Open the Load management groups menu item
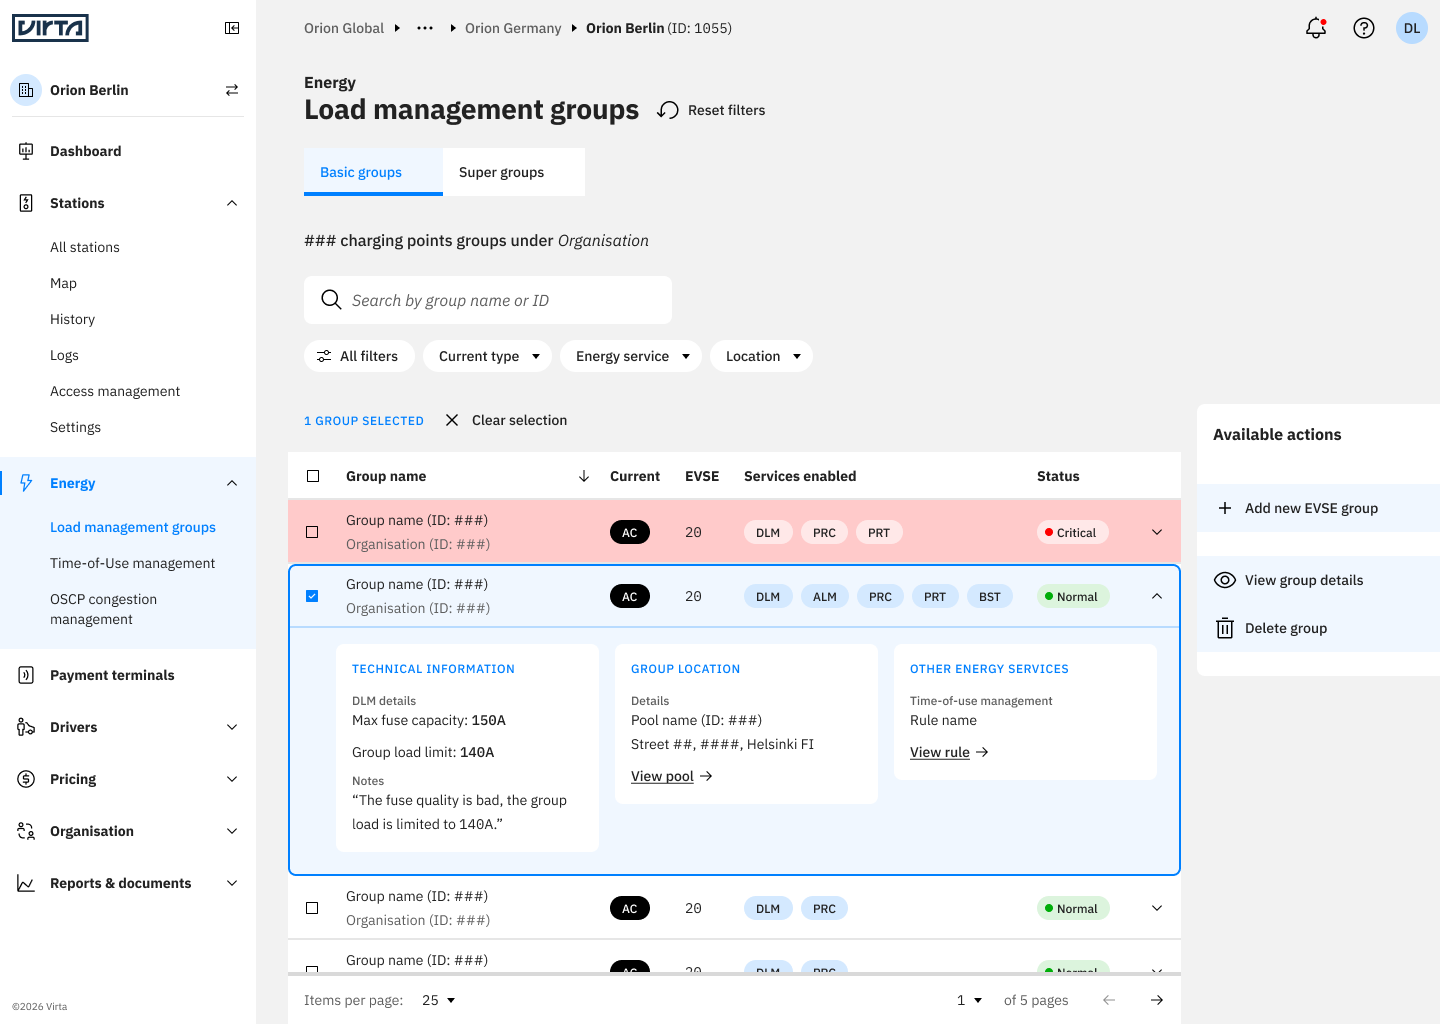Viewport: 1440px width, 1024px height. click(133, 527)
